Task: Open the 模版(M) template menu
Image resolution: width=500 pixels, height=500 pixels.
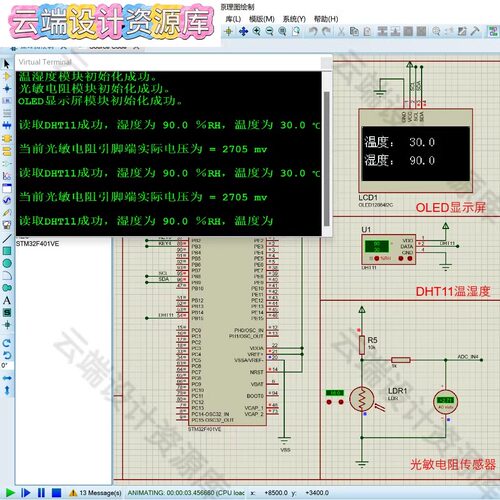Action: click(262, 19)
